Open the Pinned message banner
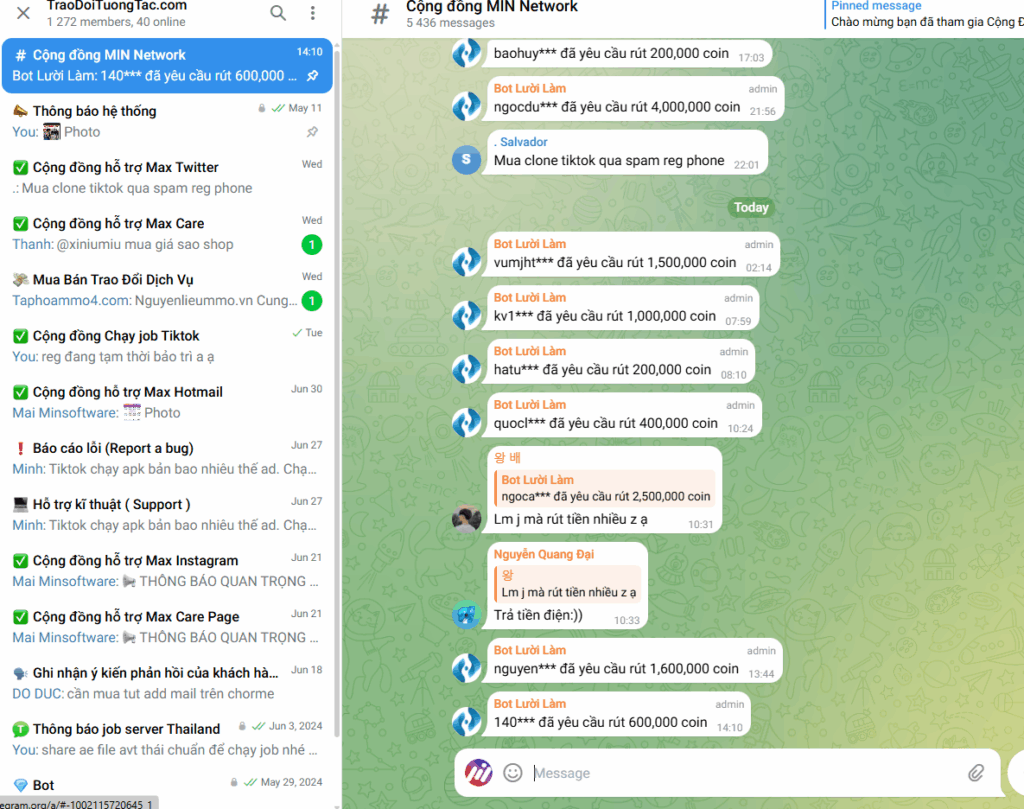 (x=924, y=14)
